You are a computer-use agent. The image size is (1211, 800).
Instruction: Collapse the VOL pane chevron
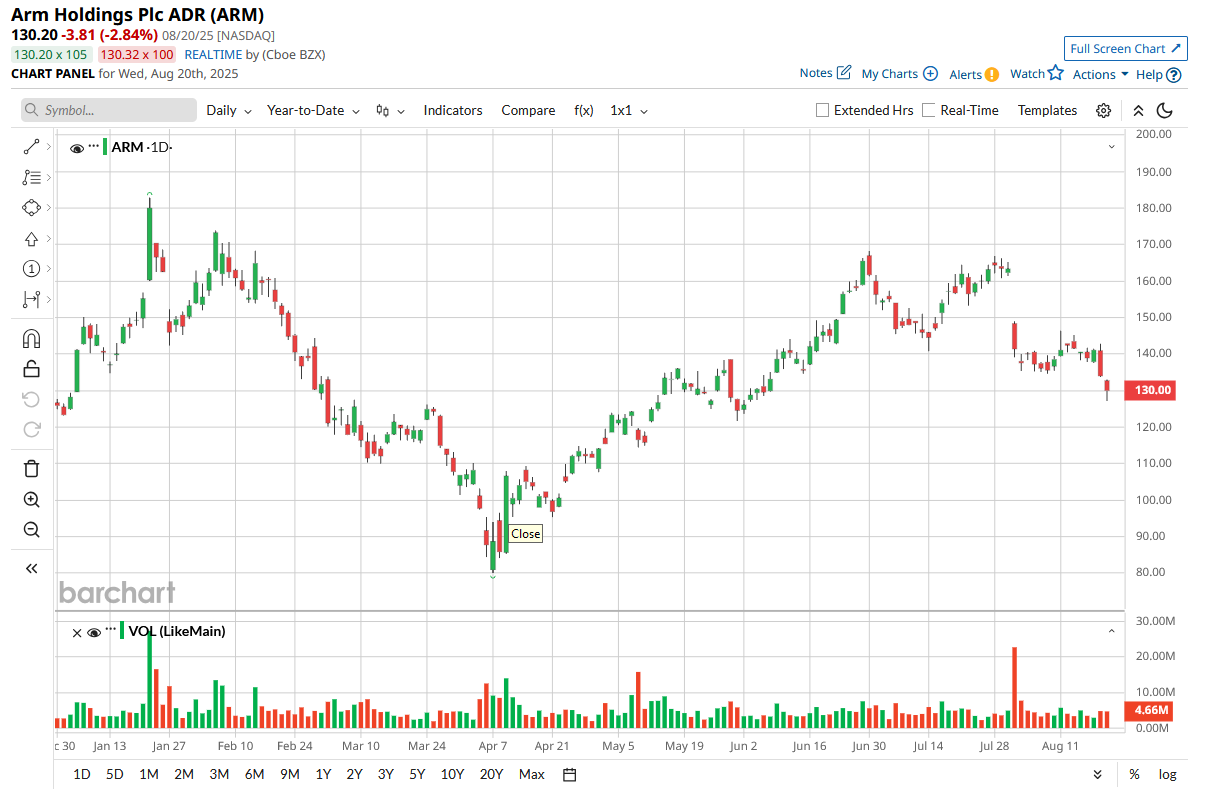pyautogui.click(x=1111, y=631)
